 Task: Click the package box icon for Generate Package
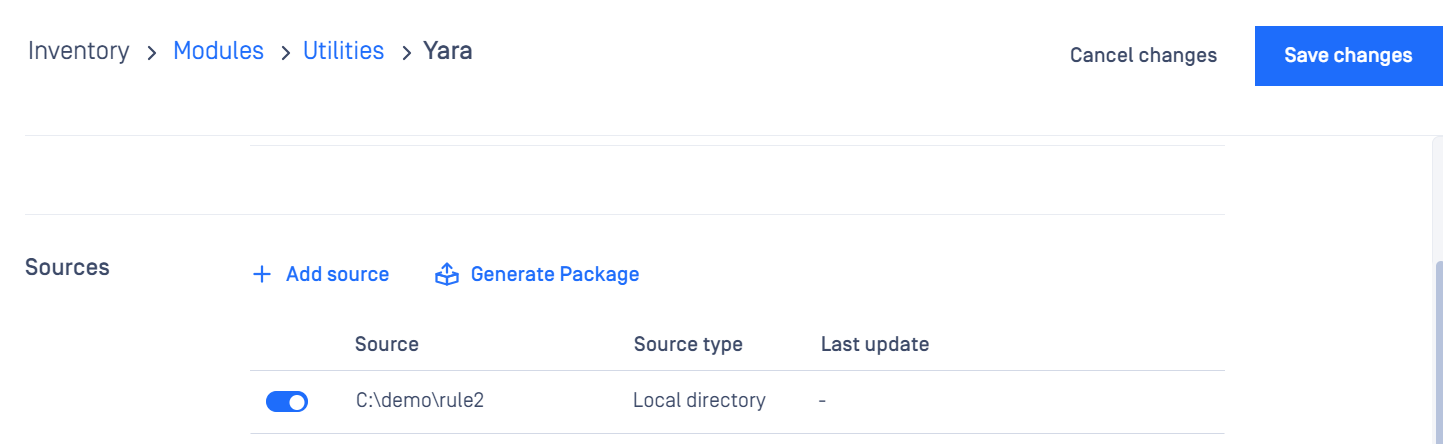tap(447, 274)
